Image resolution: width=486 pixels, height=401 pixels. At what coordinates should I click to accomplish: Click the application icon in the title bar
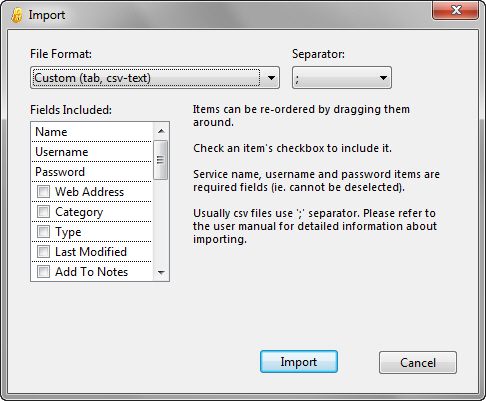point(17,15)
